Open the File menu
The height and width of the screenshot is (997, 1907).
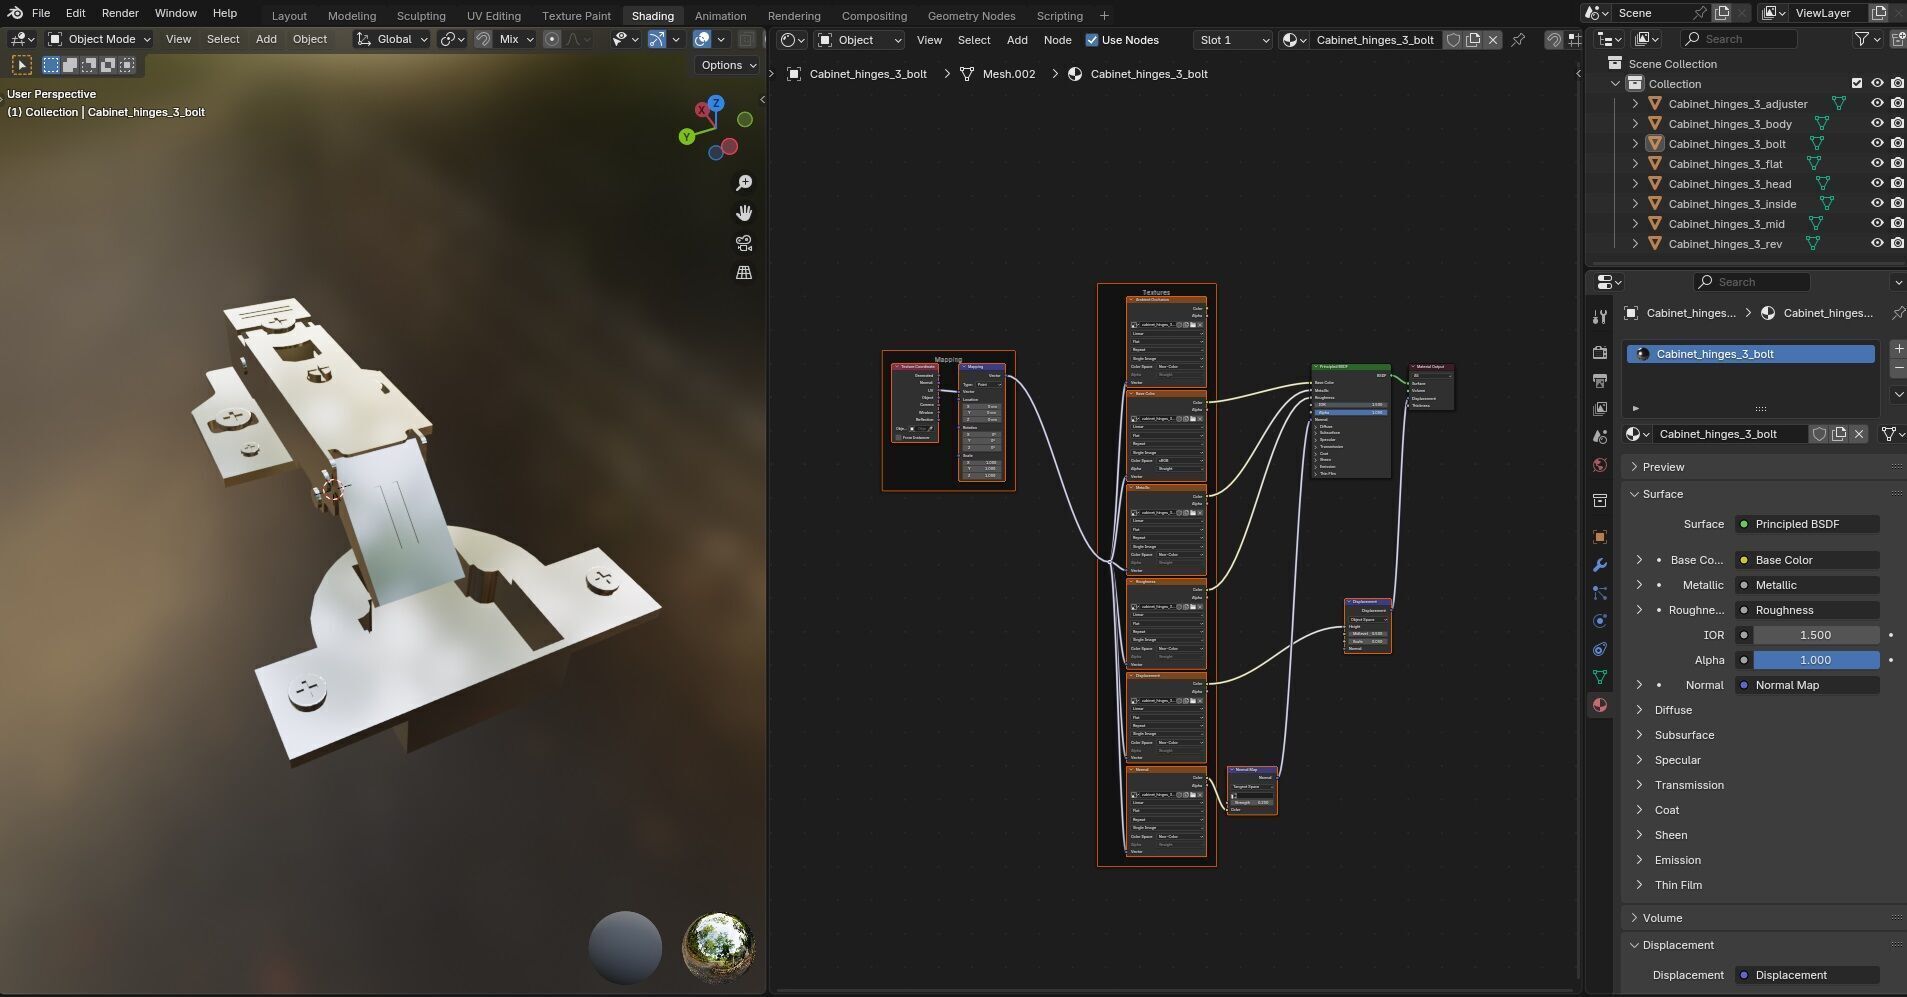click(x=41, y=13)
